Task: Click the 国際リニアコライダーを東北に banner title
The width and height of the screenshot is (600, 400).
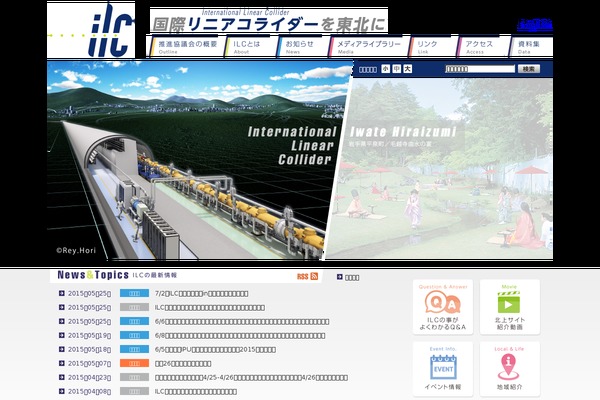Action: [269, 24]
